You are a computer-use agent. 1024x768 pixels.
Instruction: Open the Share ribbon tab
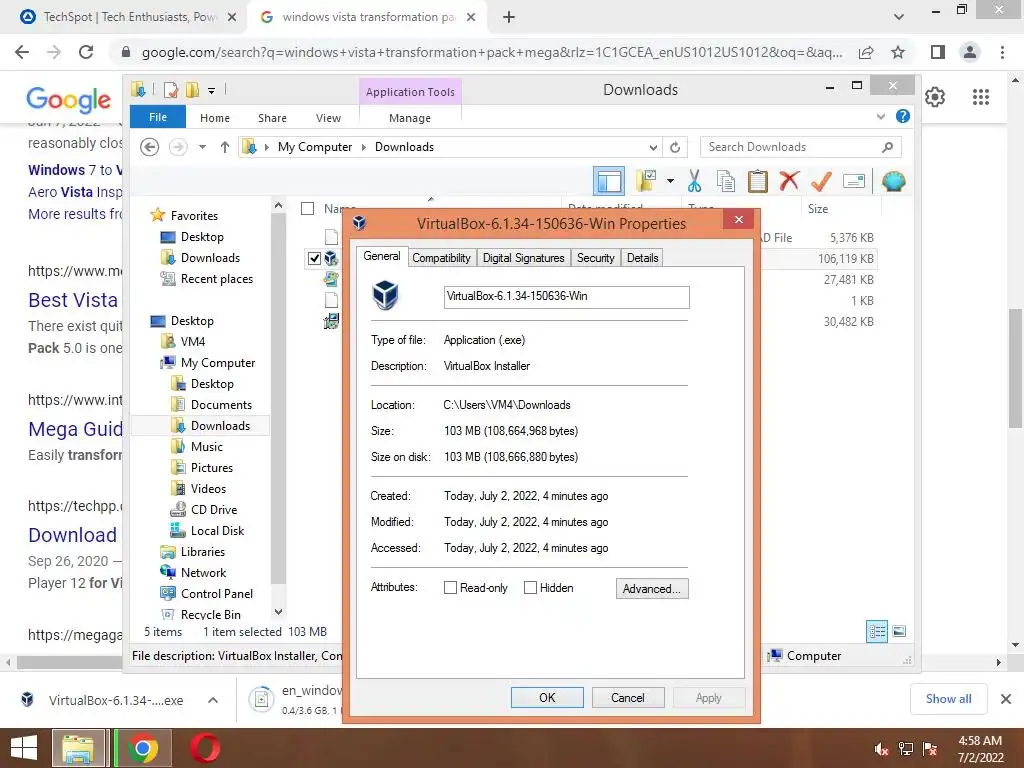click(x=272, y=118)
